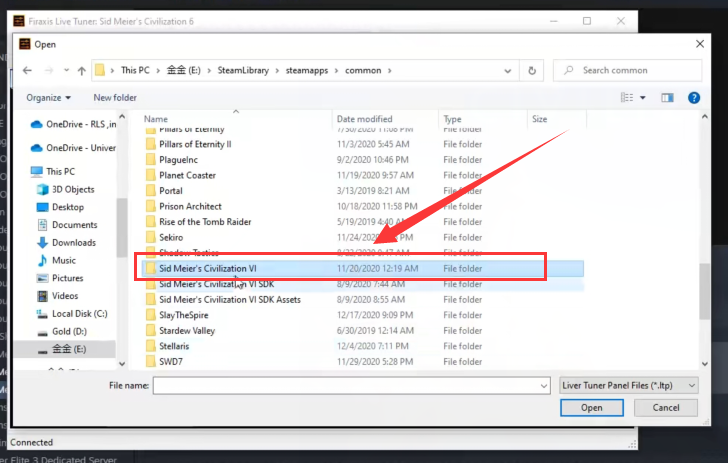Open 3D Objects in sidebar

click(x=65, y=189)
